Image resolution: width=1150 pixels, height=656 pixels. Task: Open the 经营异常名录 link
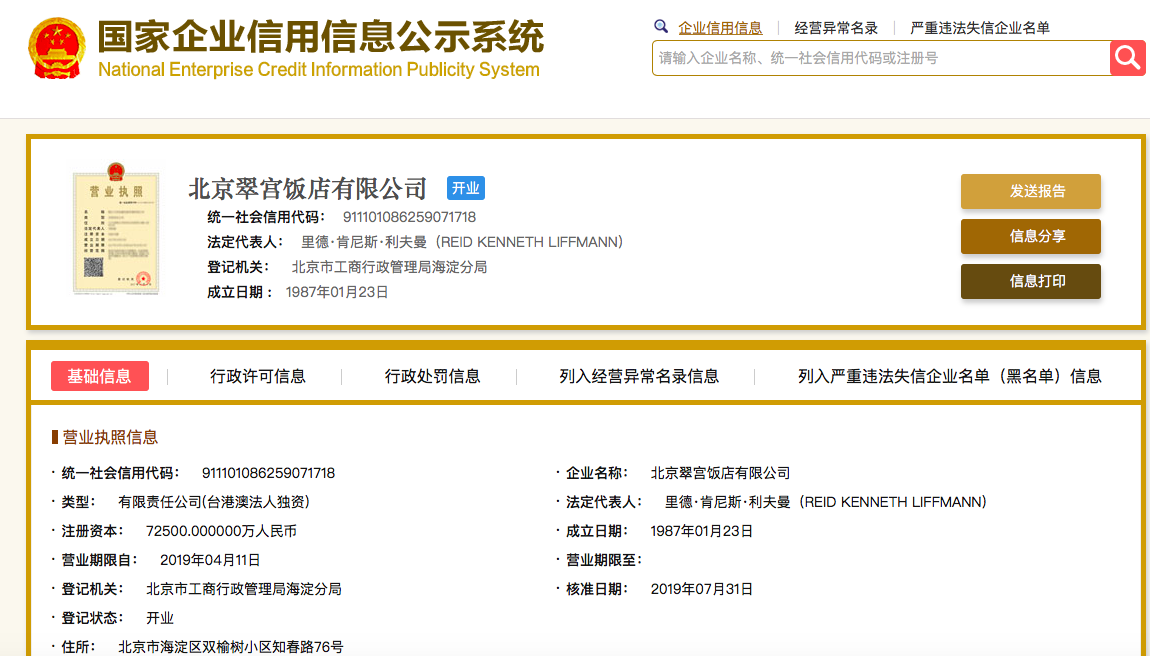tap(837, 26)
